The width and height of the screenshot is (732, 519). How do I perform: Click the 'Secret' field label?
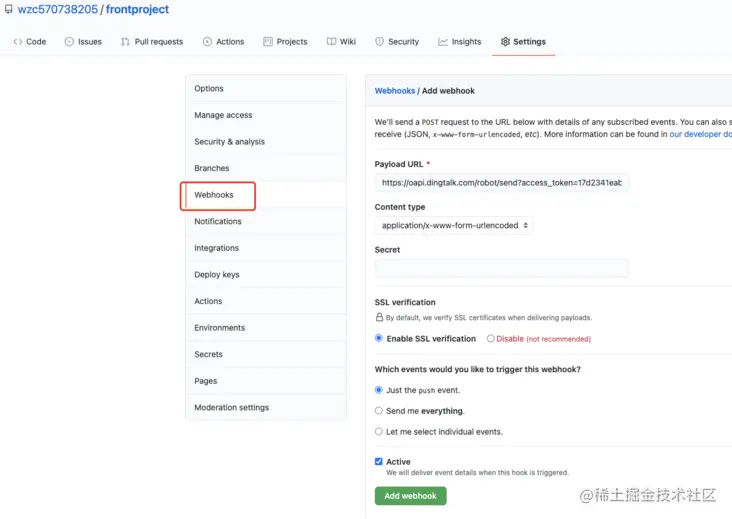[x=387, y=250]
